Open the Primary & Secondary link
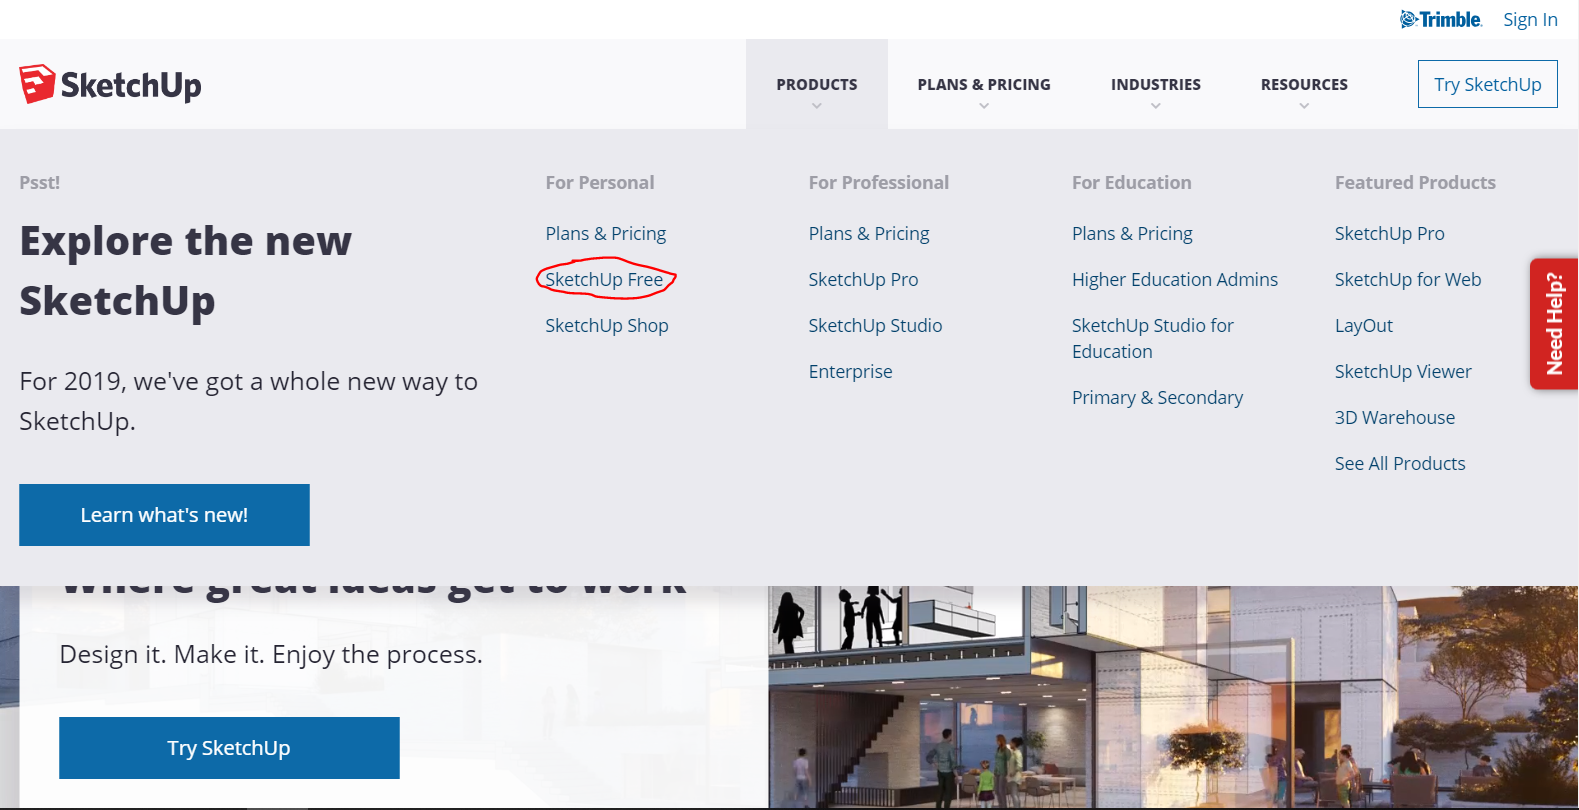 pyautogui.click(x=1157, y=397)
